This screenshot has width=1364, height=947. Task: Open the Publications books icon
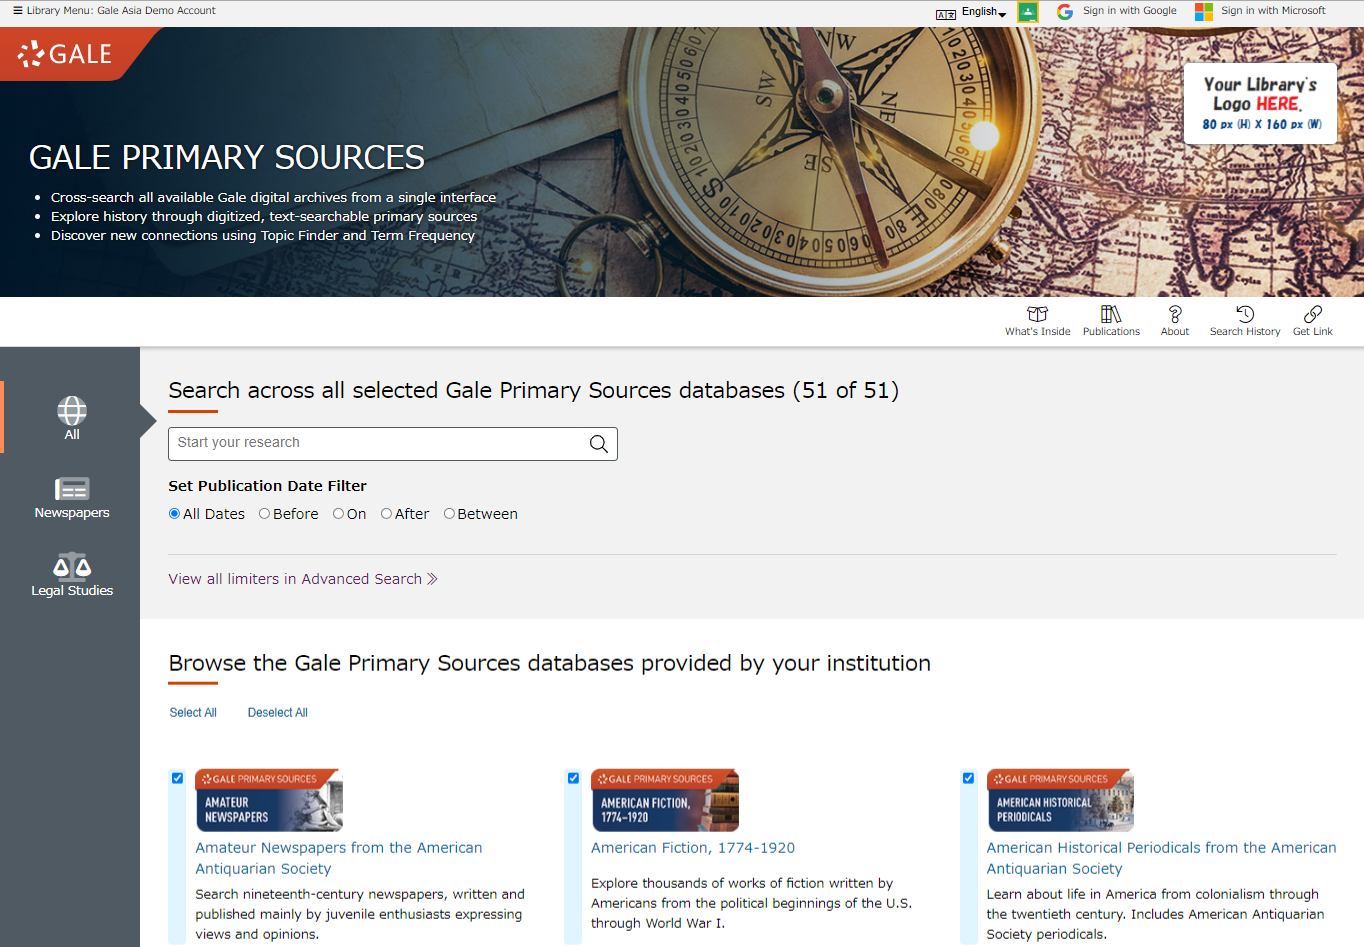tap(1111, 314)
